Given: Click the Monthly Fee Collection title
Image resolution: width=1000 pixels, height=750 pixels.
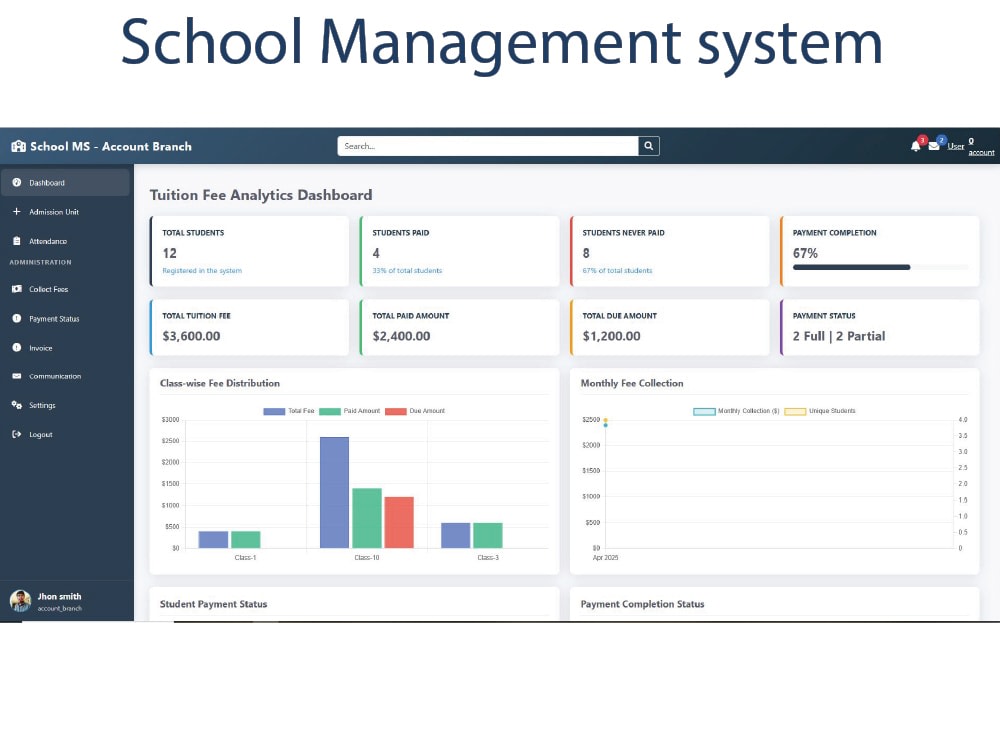Looking at the screenshot, I should pyautogui.click(x=632, y=383).
